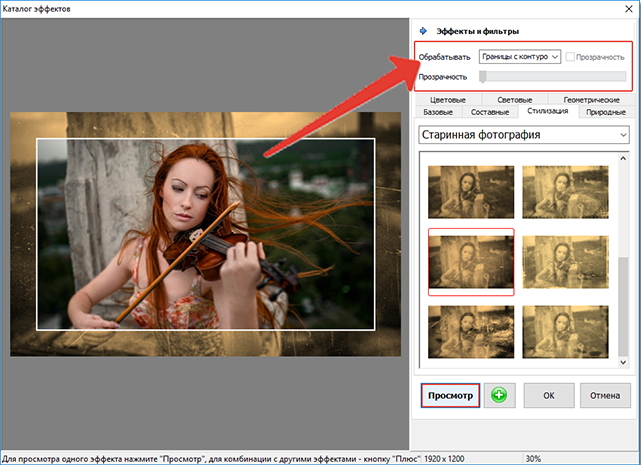Click the thumbnail list scroll-down arrow
The image size is (641, 465).
tap(623, 362)
